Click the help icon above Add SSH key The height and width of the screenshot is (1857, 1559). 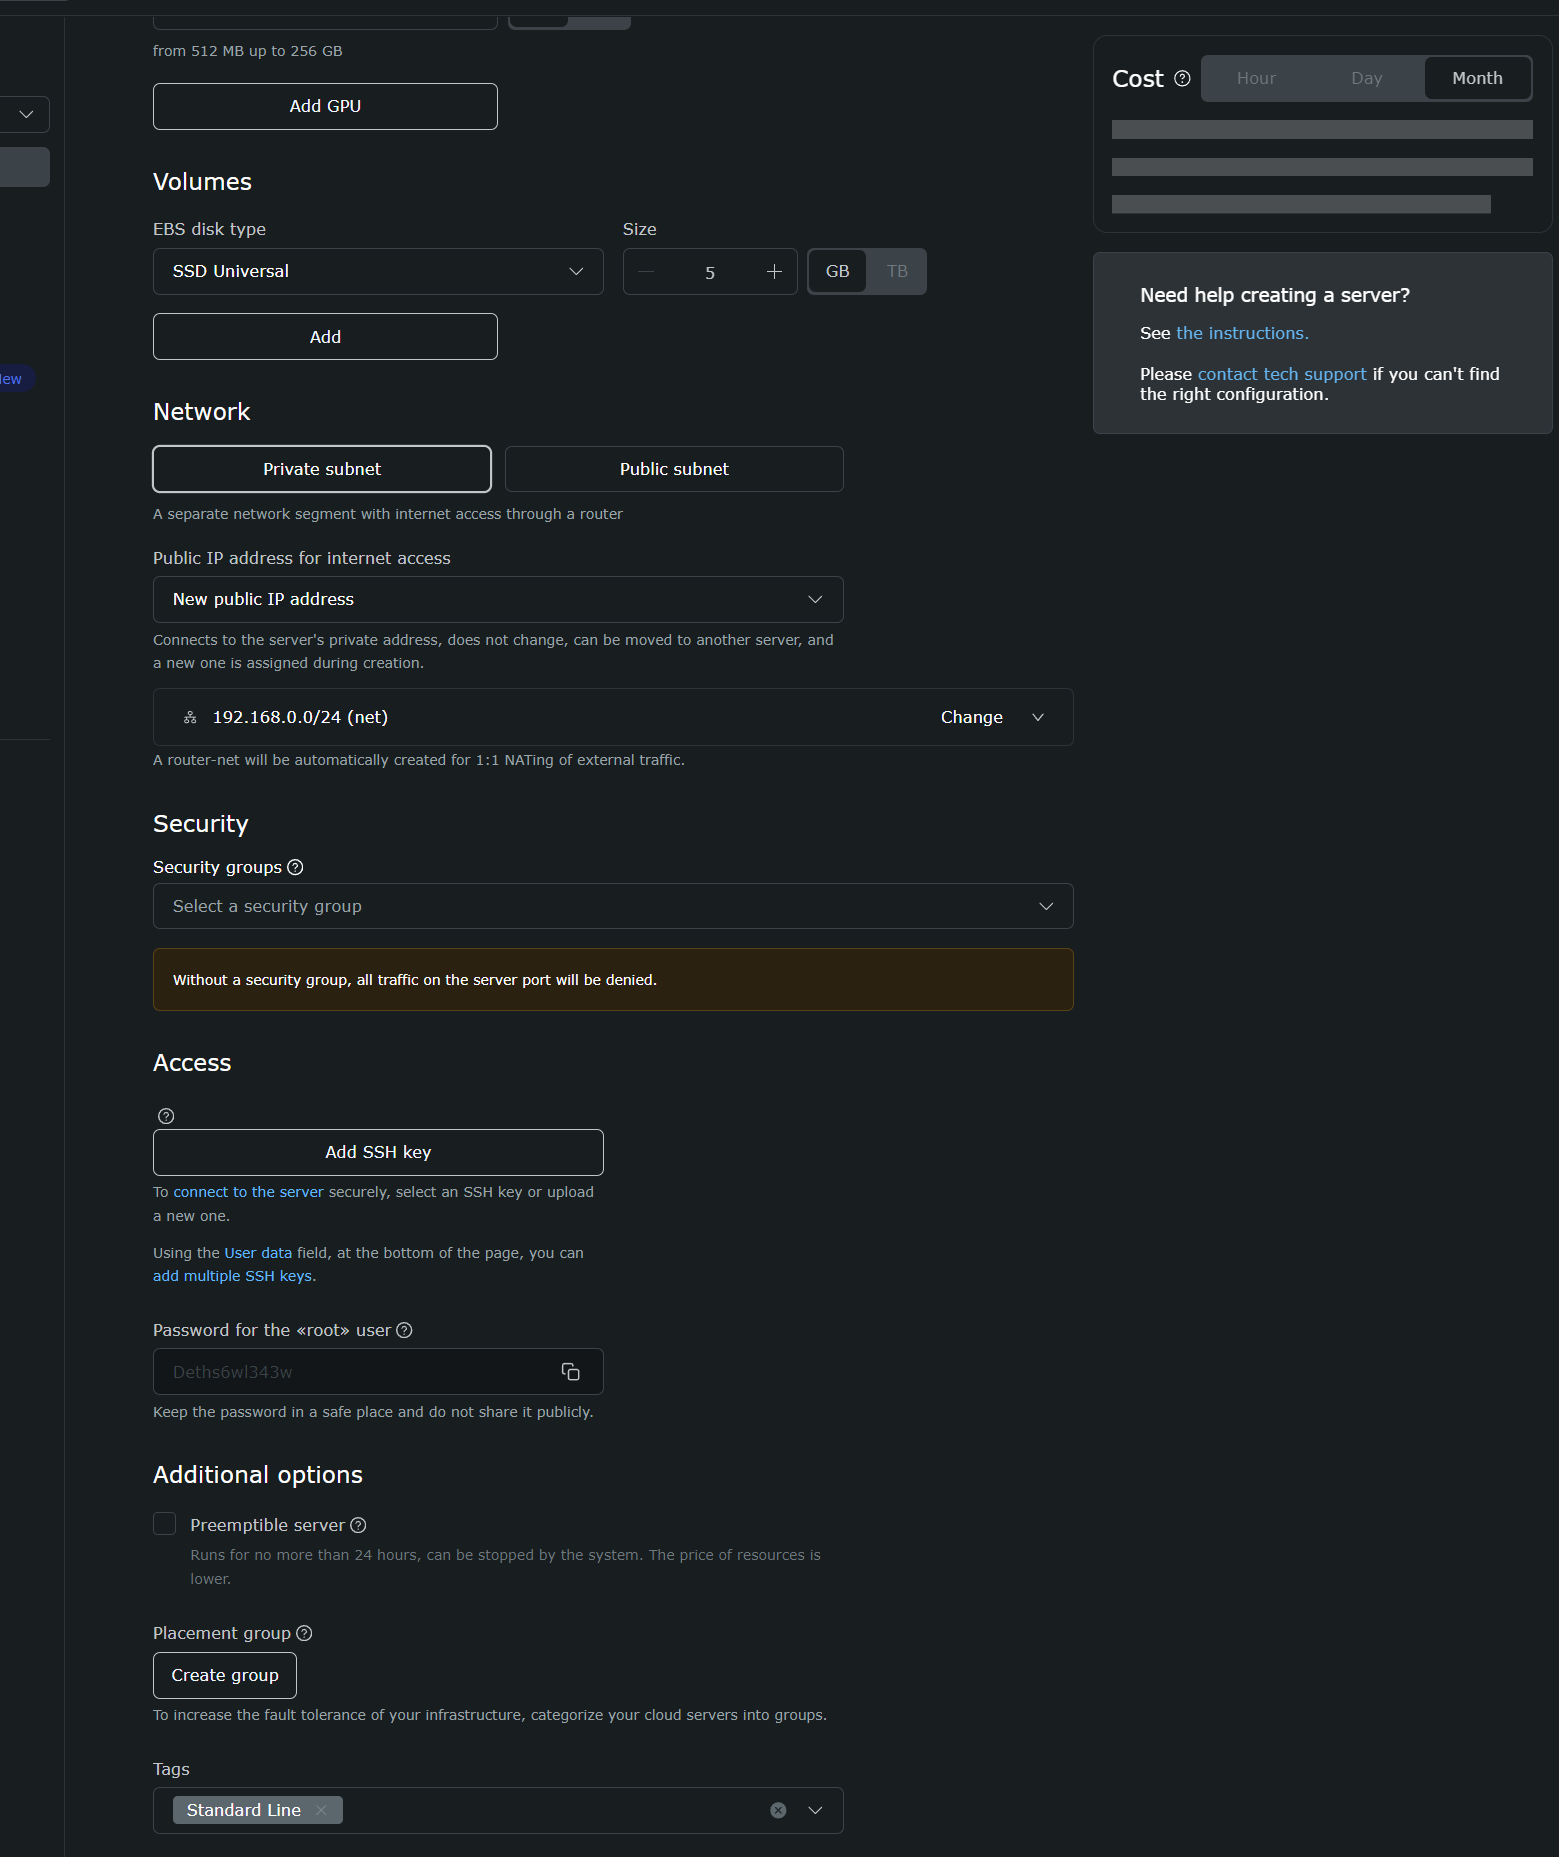click(x=166, y=1116)
